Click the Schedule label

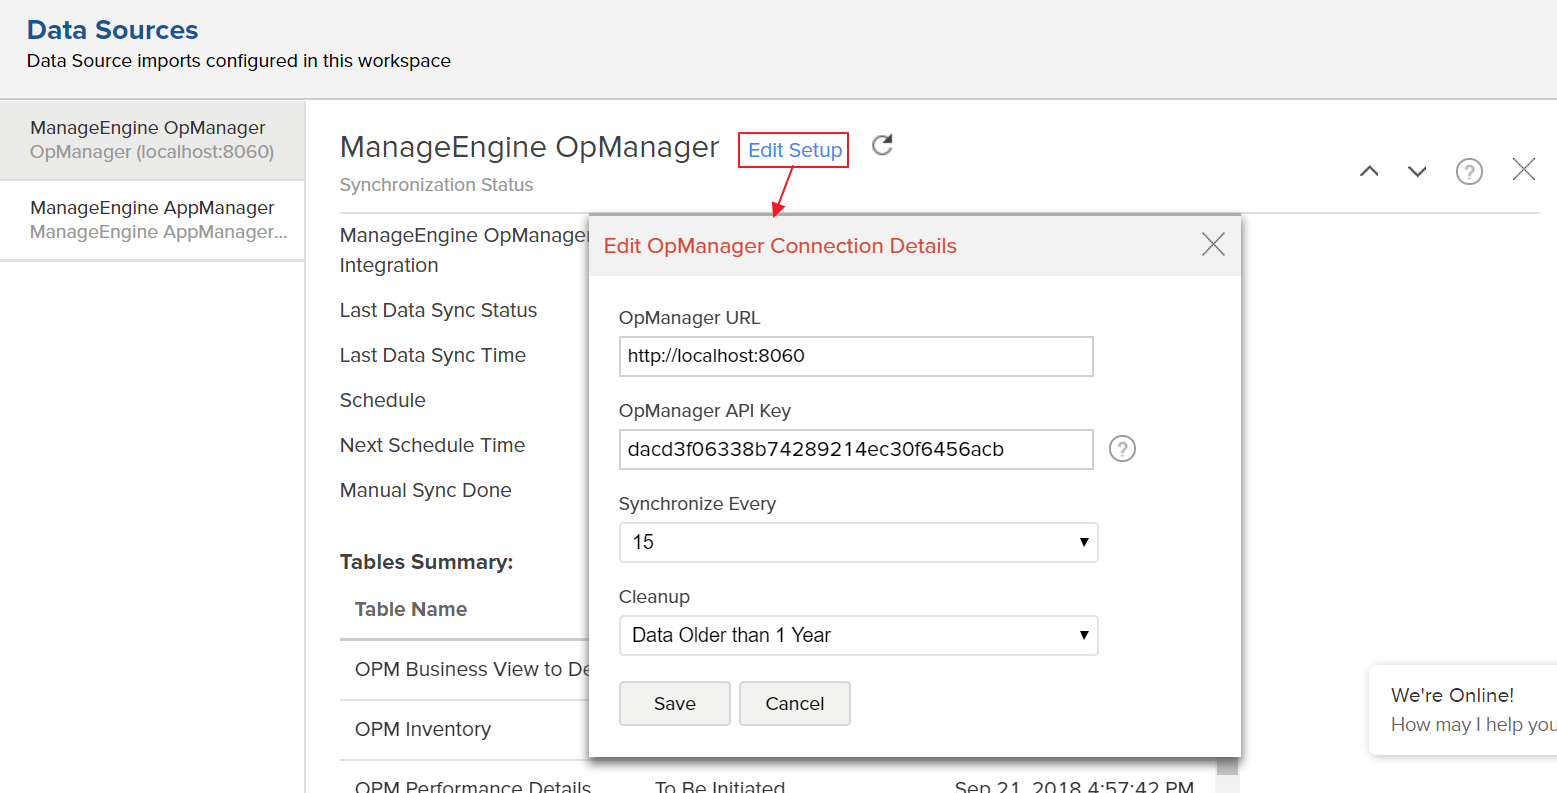click(383, 400)
